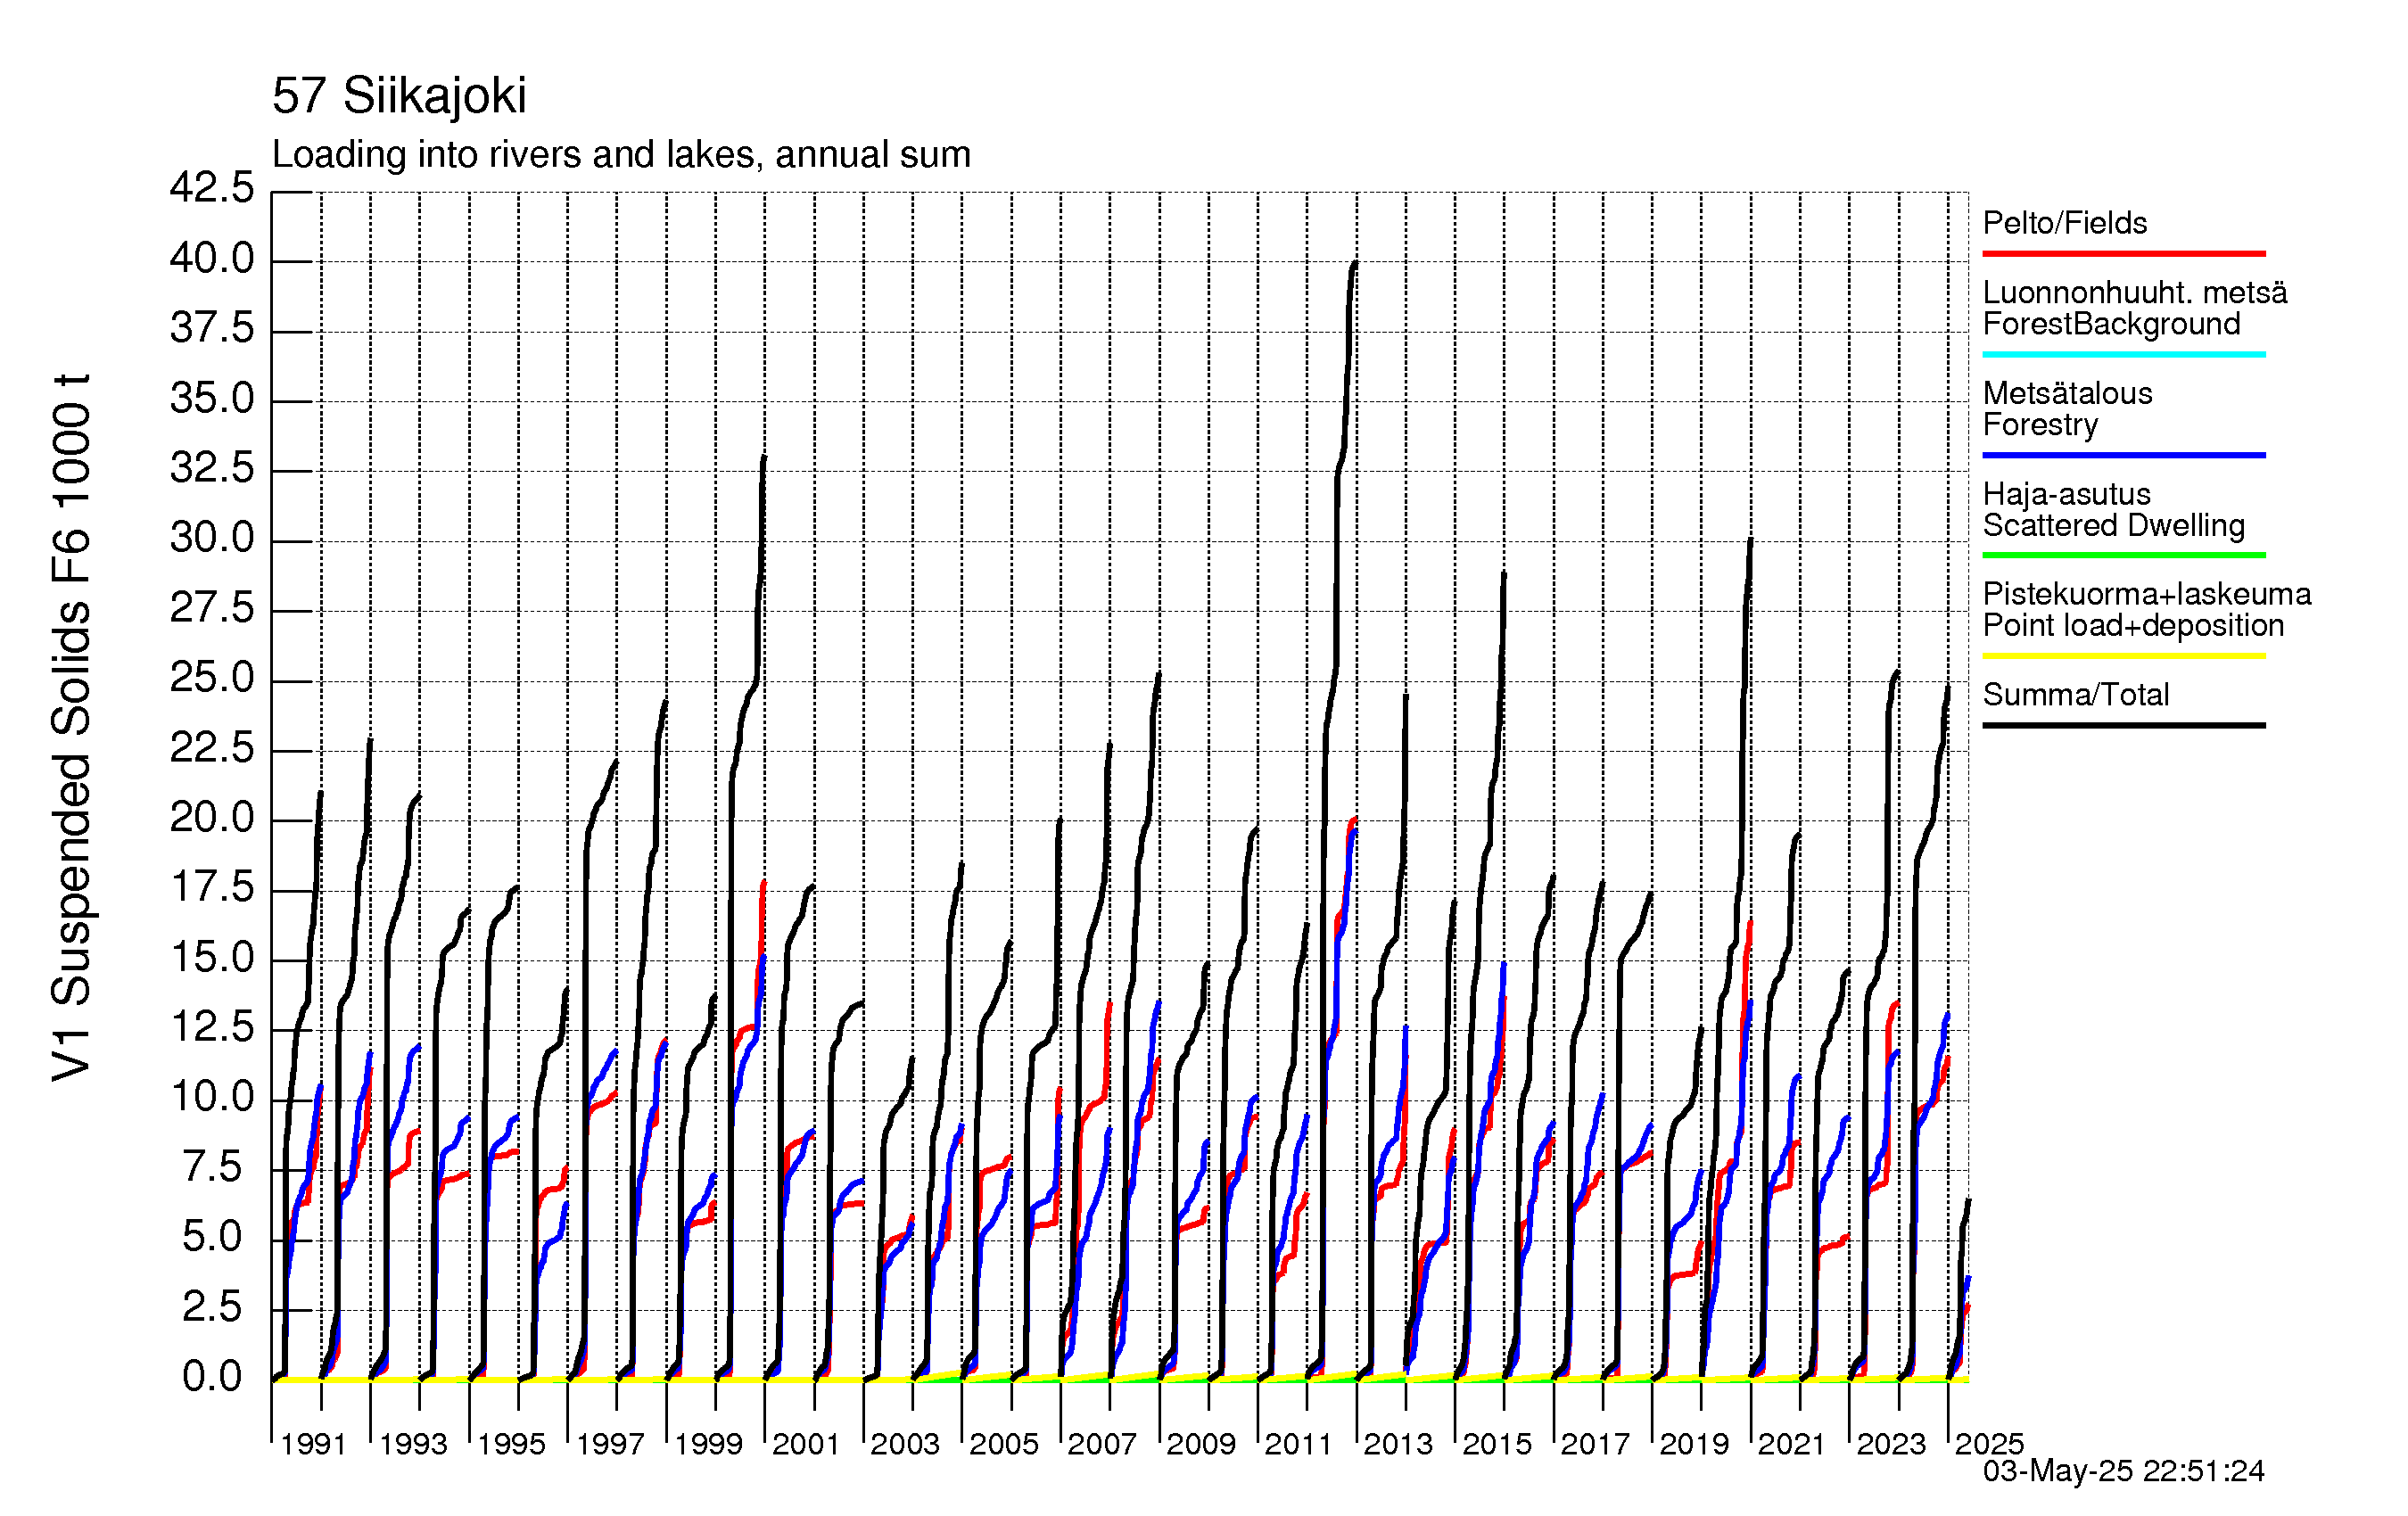
Task: Click y-axis value 35.0
Action: pyautogui.click(x=212, y=398)
